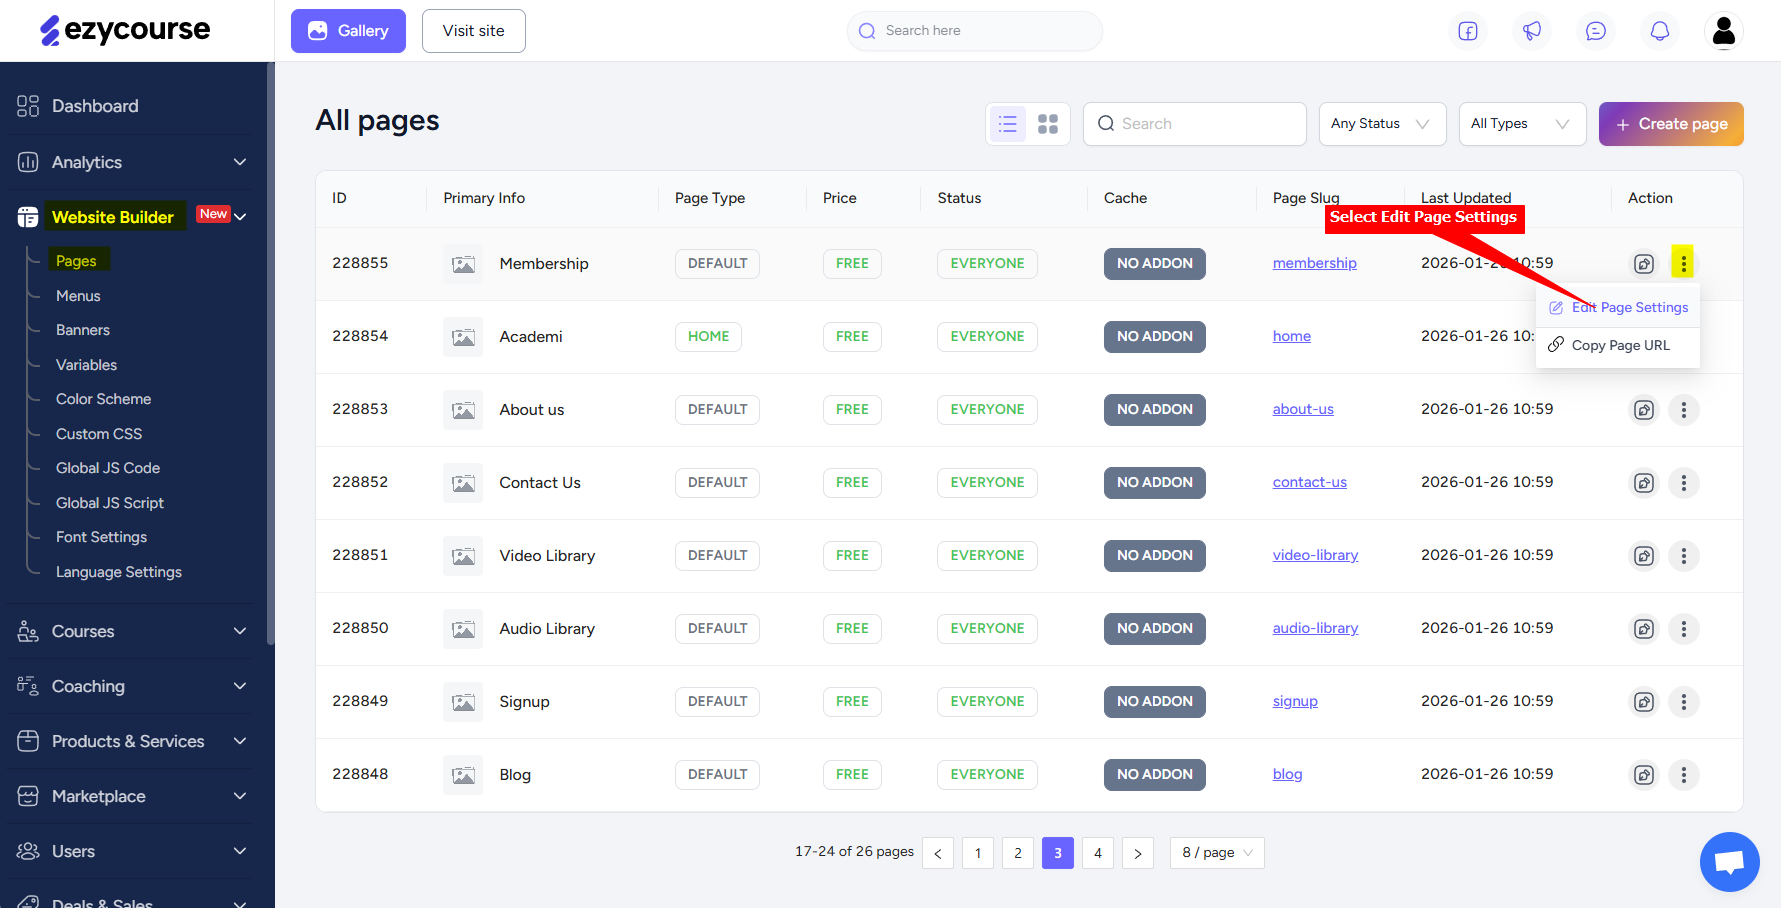Viewport: 1781px width, 908px height.
Task: Click the announcements megaphone icon
Action: (1531, 31)
